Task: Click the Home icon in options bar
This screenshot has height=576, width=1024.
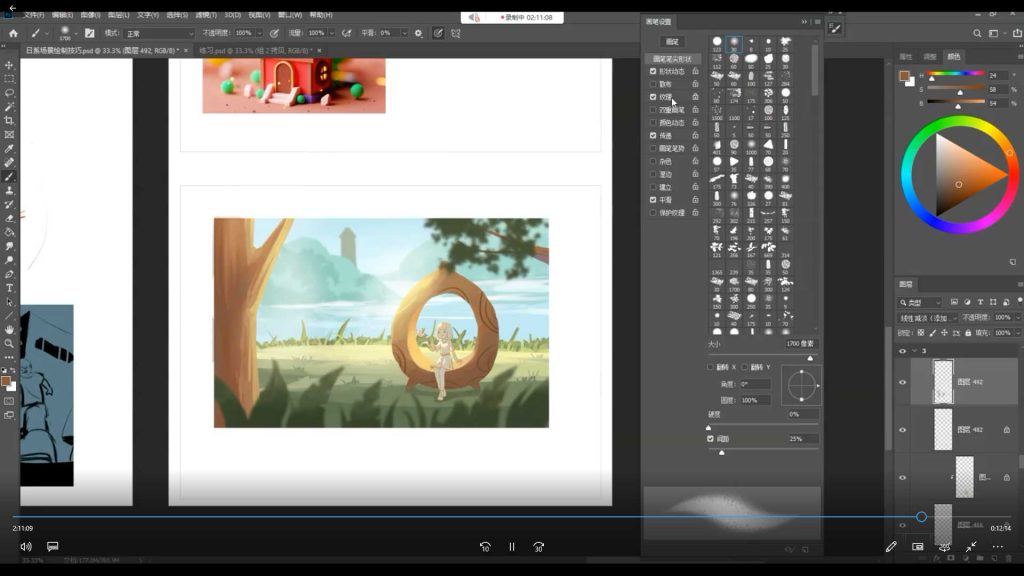Action: click(x=13, y=33)
